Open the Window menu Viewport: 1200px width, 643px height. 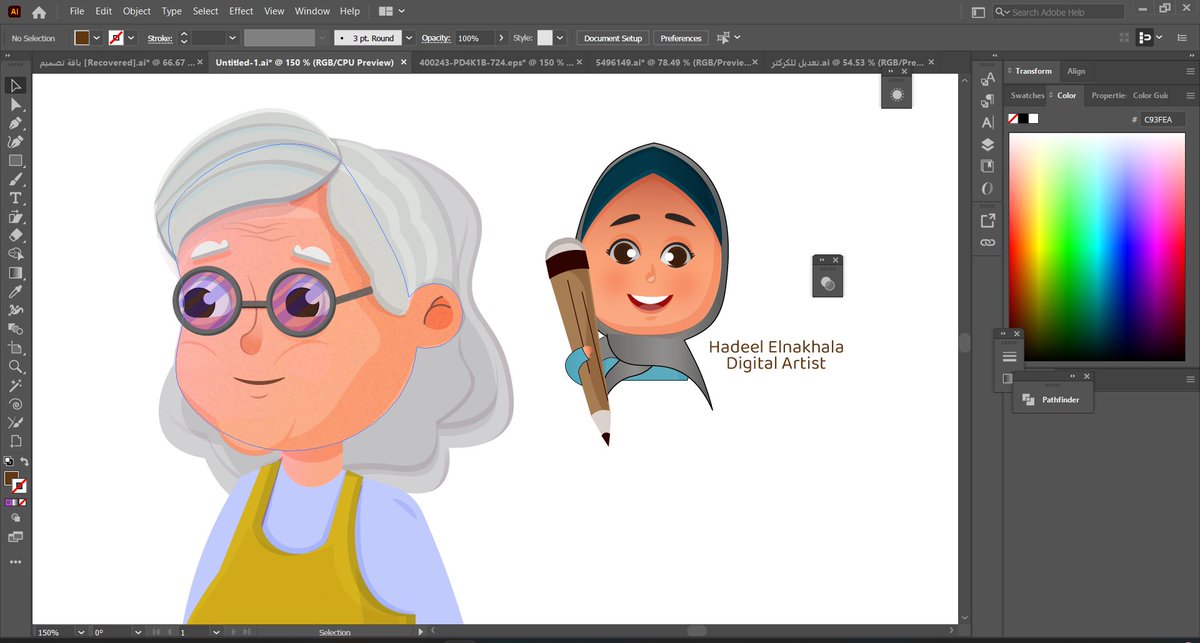(312, 11)
